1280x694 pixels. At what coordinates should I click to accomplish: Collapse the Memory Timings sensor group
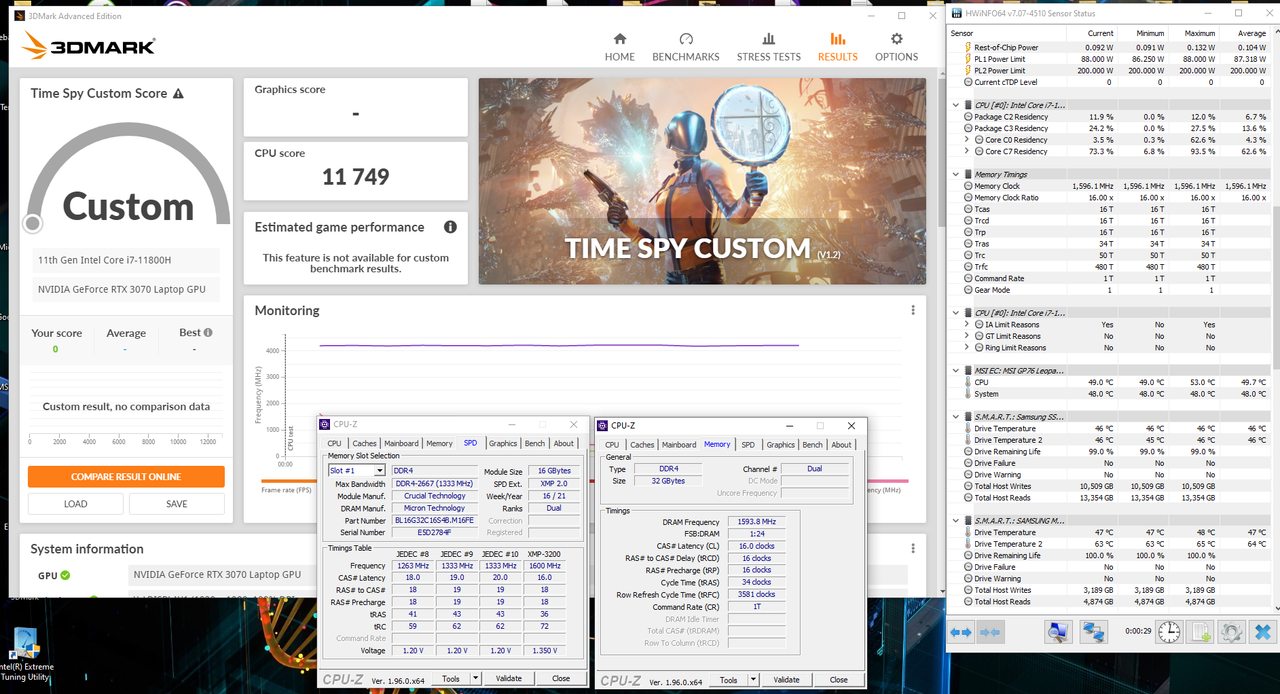(x=955, y=174)
